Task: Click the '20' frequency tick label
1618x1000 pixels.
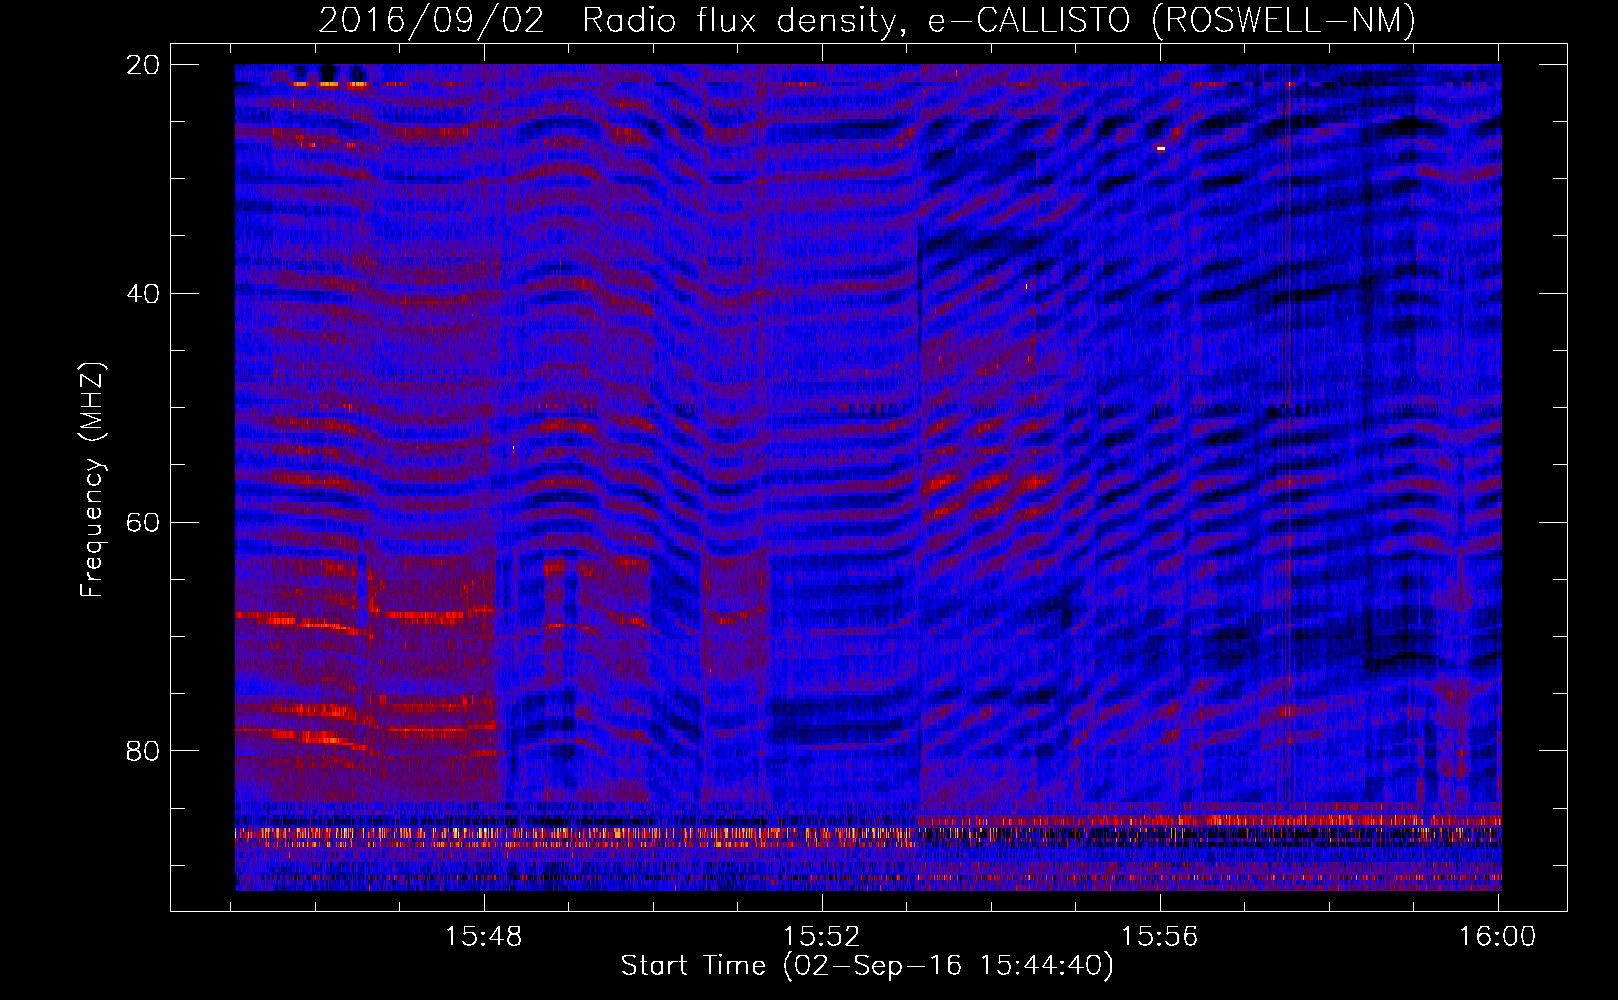Action: (143, 65)
